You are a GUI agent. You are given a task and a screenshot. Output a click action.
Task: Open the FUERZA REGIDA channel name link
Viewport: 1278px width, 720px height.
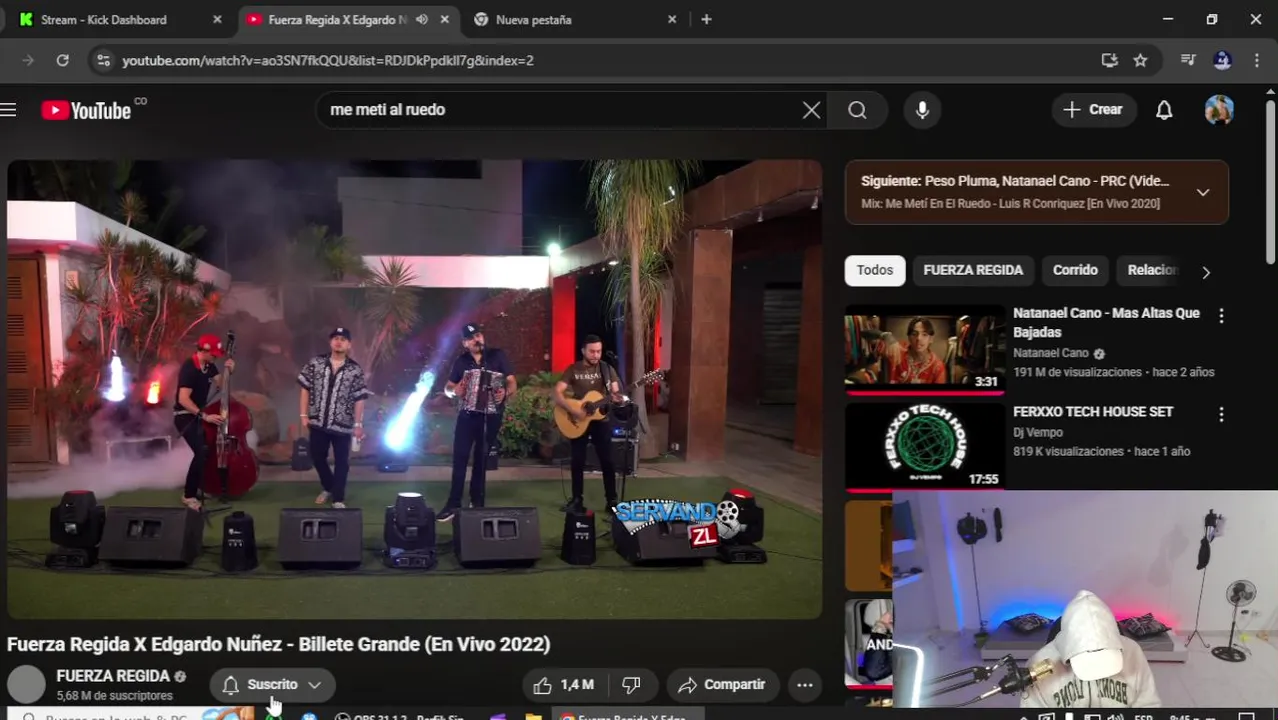[113, 676]
